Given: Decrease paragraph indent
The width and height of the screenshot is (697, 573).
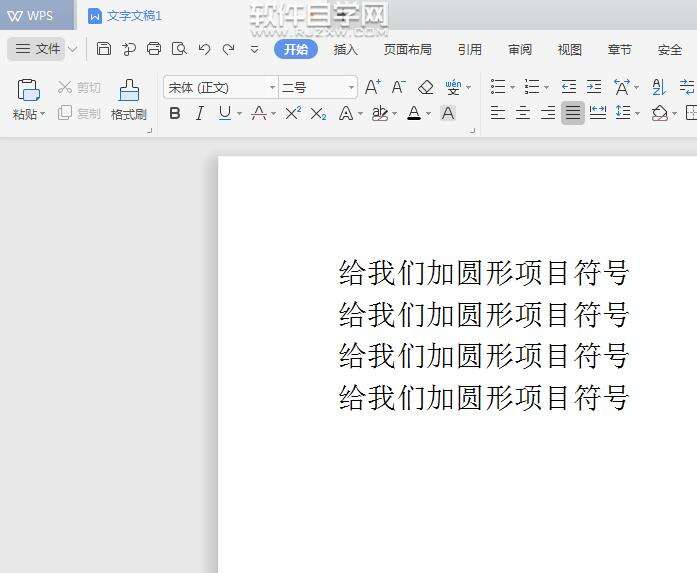Looking at the screenshot, I should coord(569,87).
